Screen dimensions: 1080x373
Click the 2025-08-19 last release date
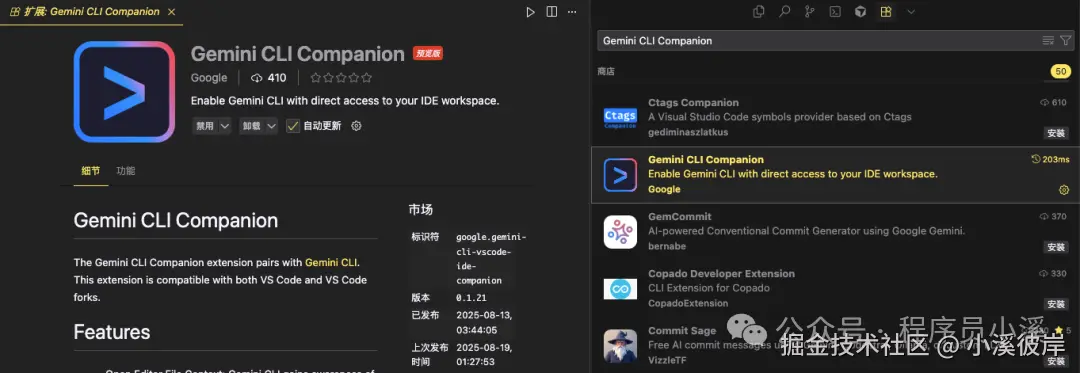pos(485,354)
